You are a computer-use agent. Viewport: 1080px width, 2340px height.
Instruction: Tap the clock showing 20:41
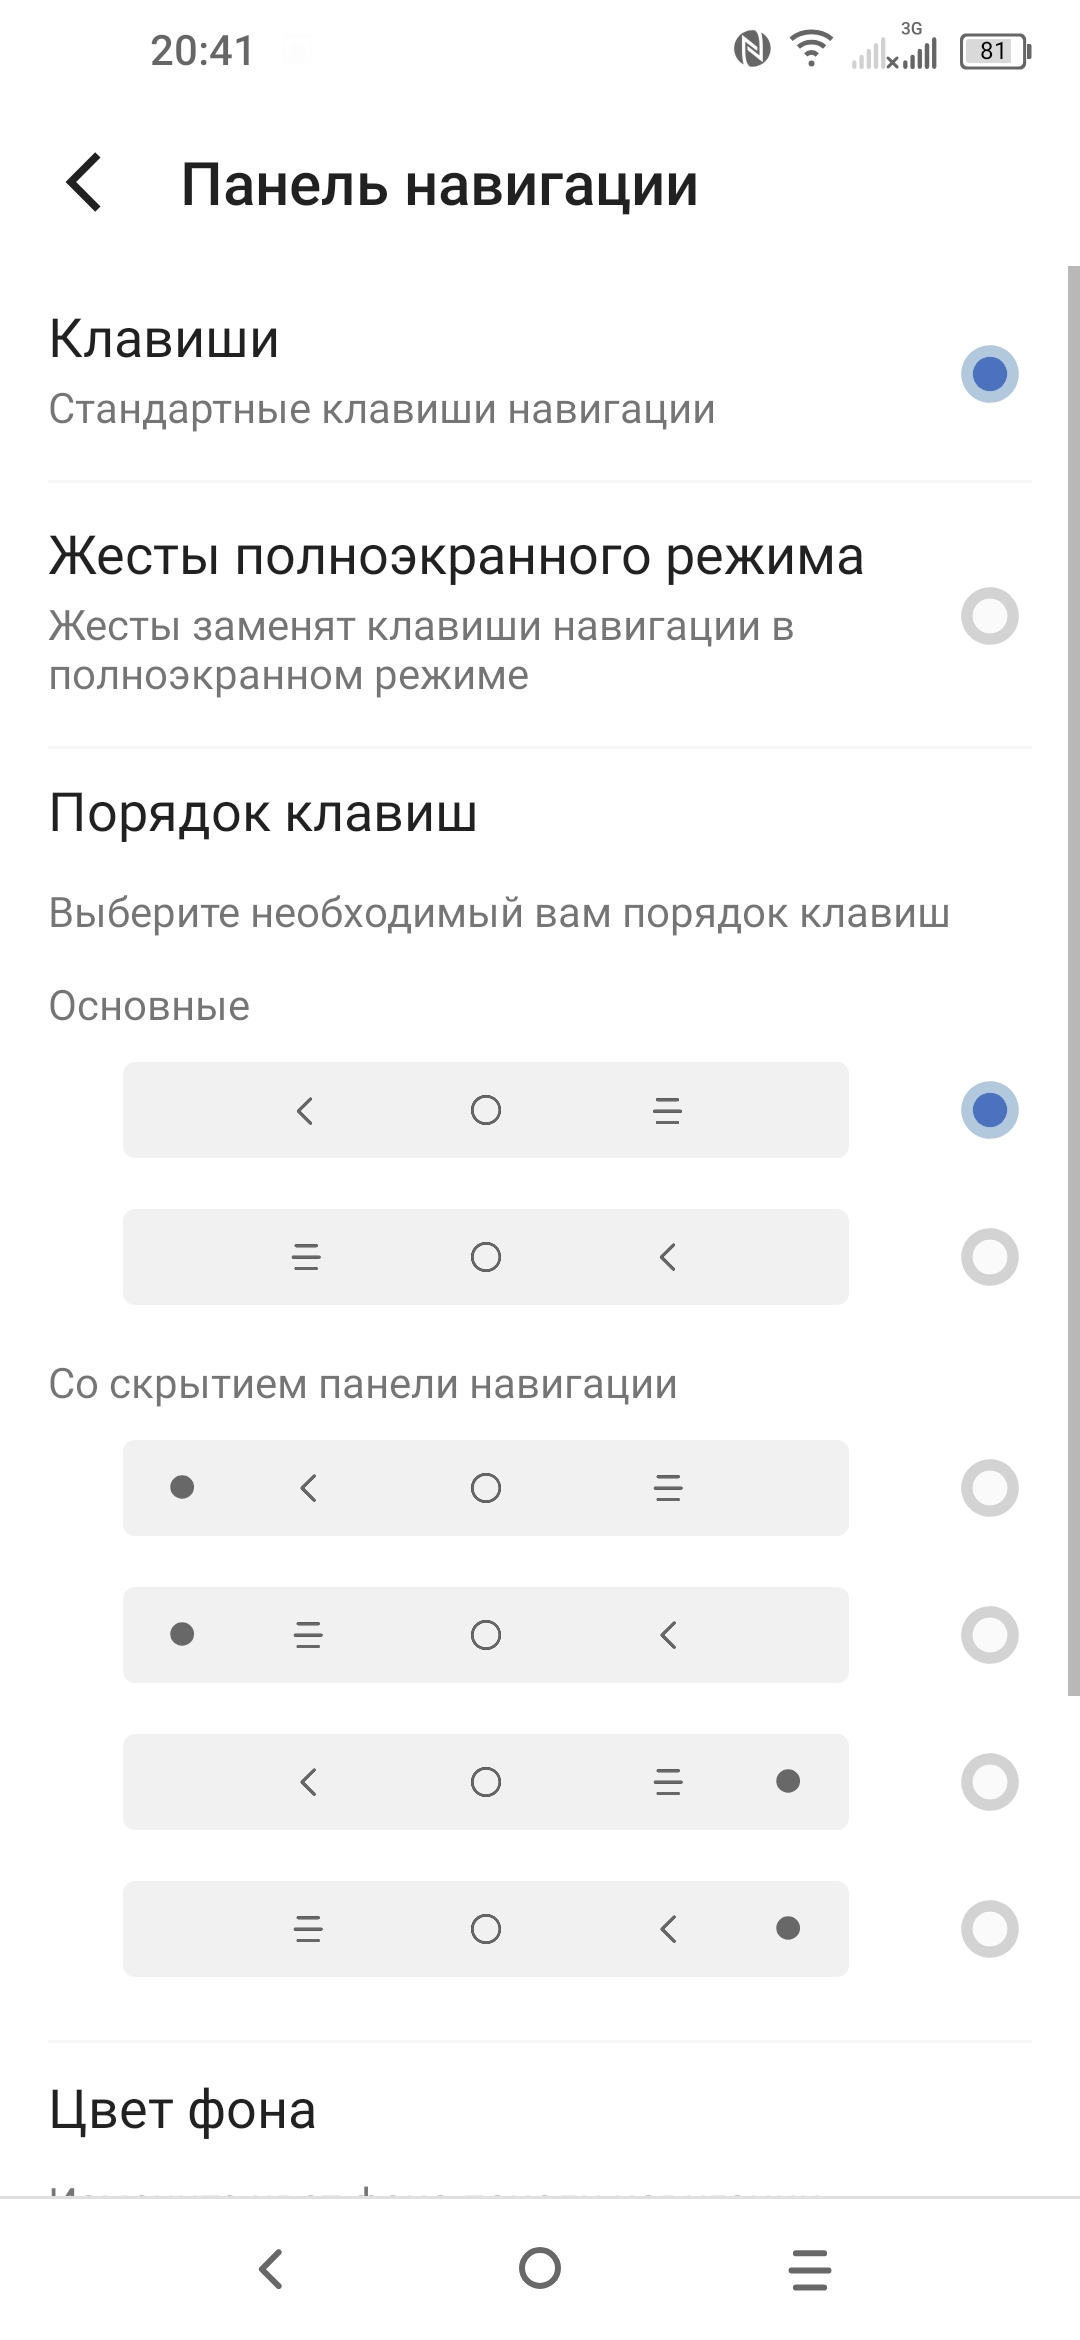point(202,51)
